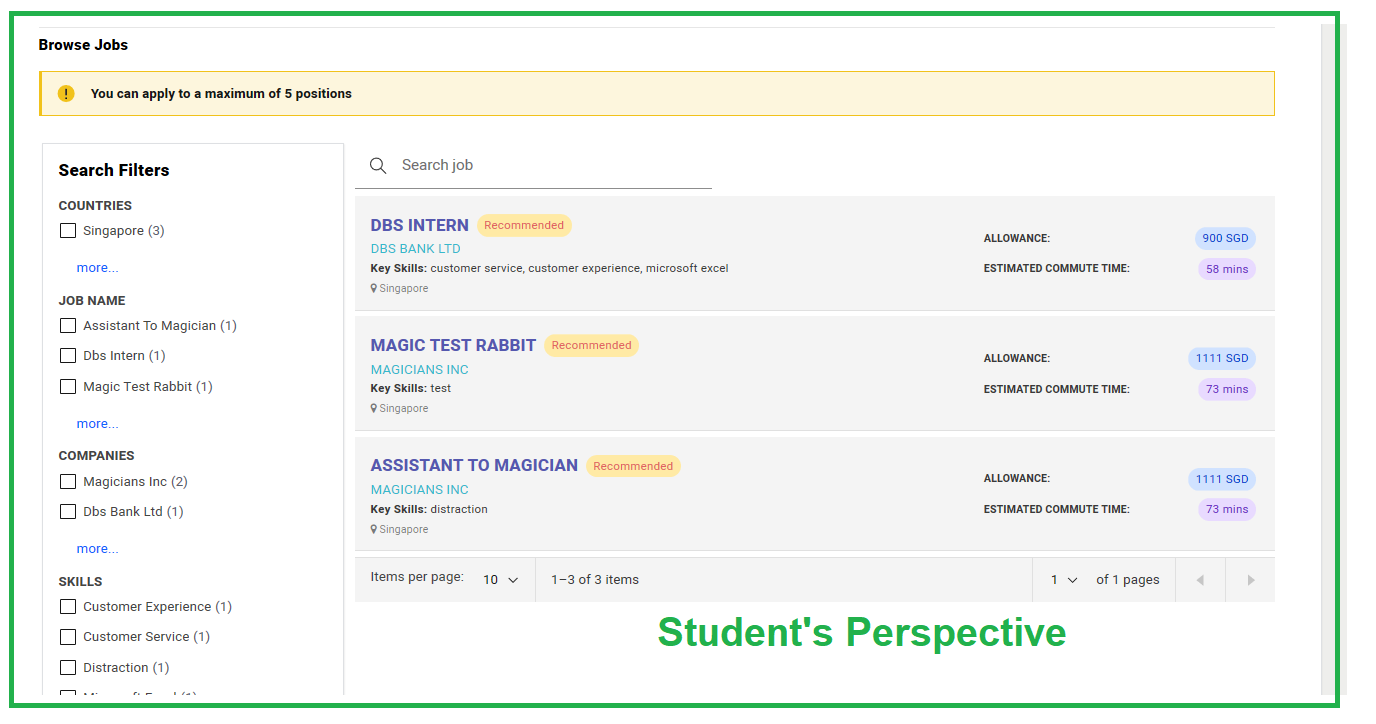Tick the Singapore country checkbox
Image resolution: width=1376 pixels, height=724 pixels.
pyautogui.click(x=68, y=231)
